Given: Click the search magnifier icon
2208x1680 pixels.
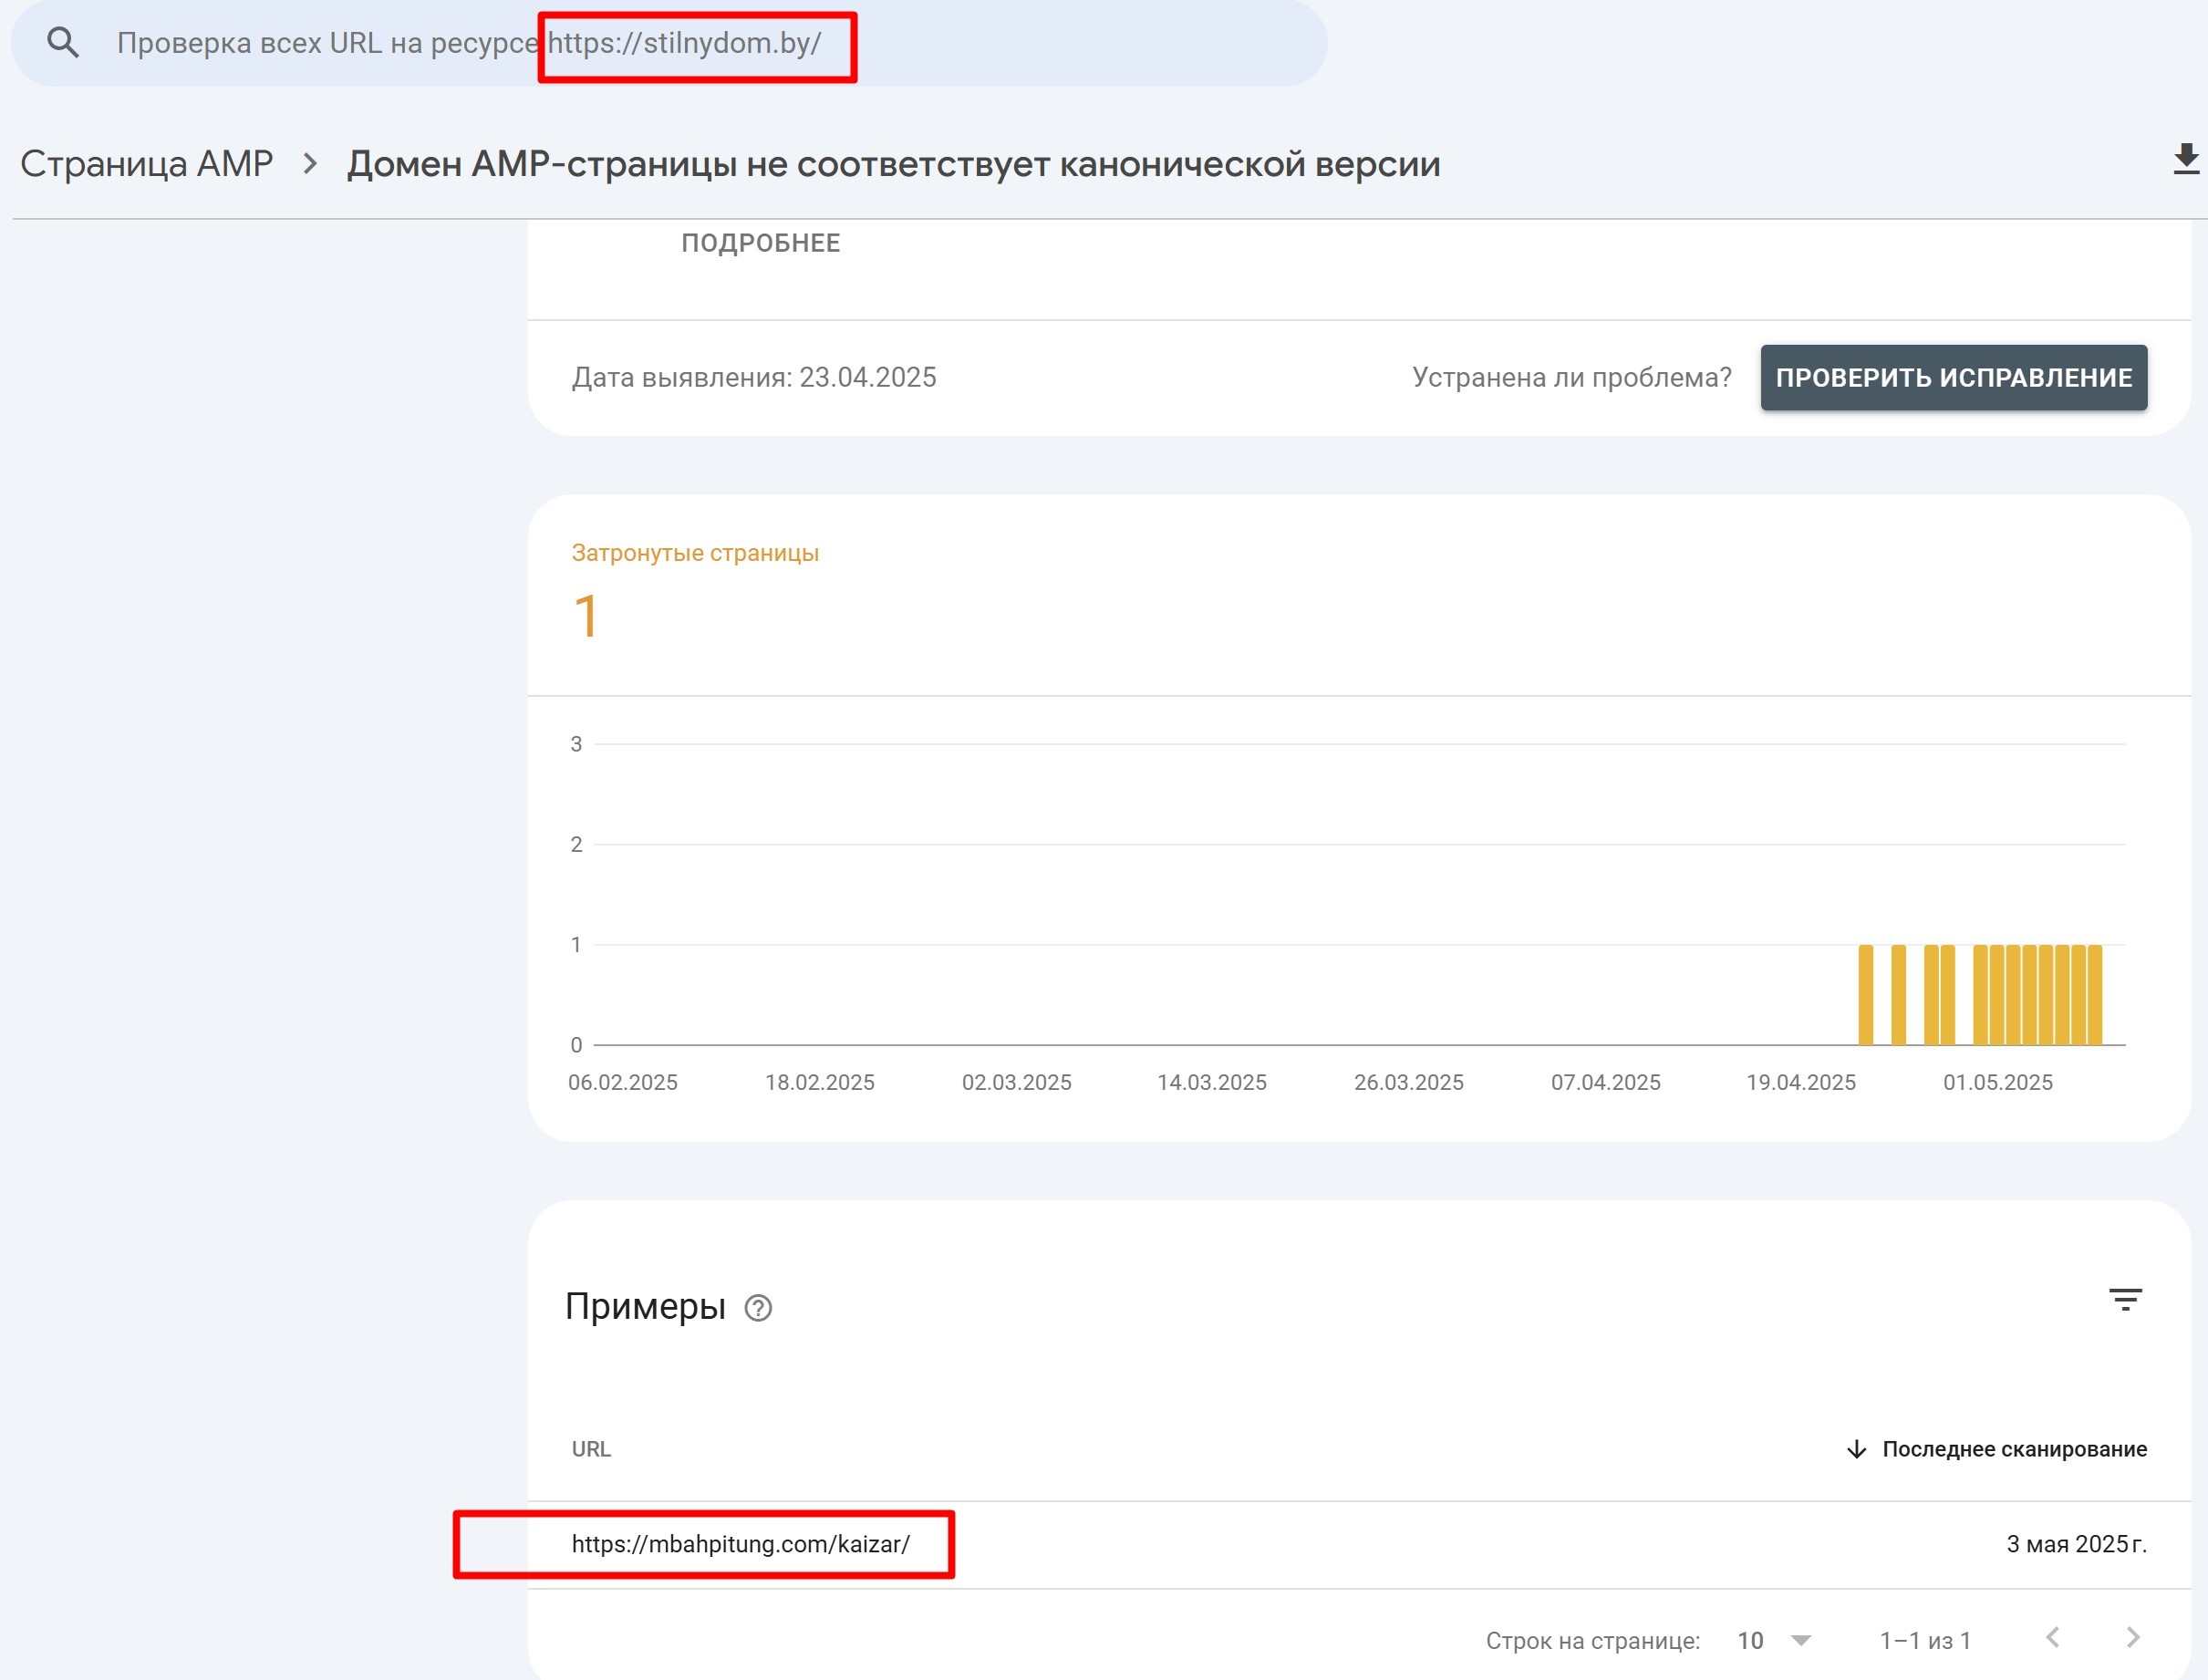Looking at the screenshot, I should [x=63, y=43].
